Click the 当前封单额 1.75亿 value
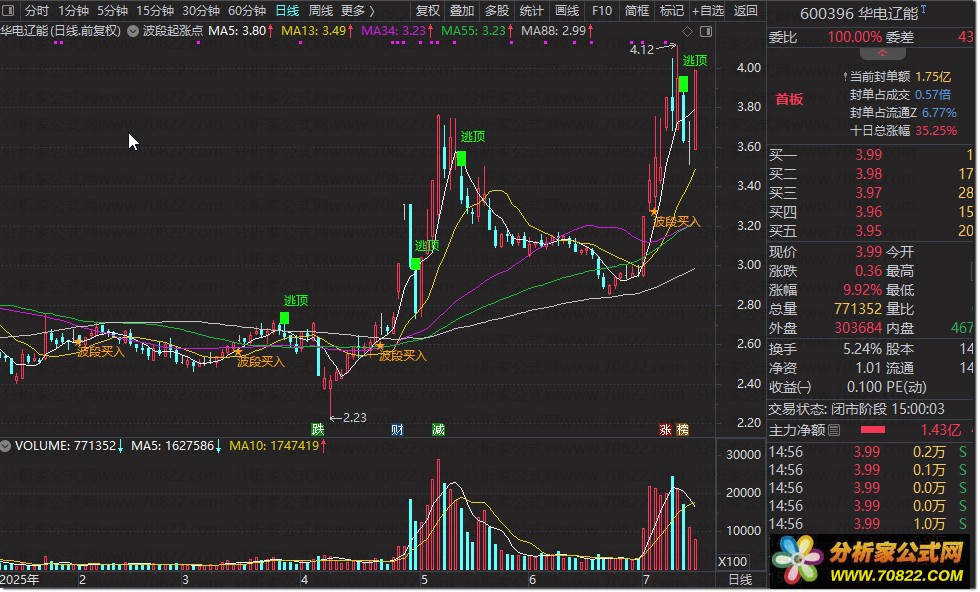The image size is (980, 592). tap(932, 76)
